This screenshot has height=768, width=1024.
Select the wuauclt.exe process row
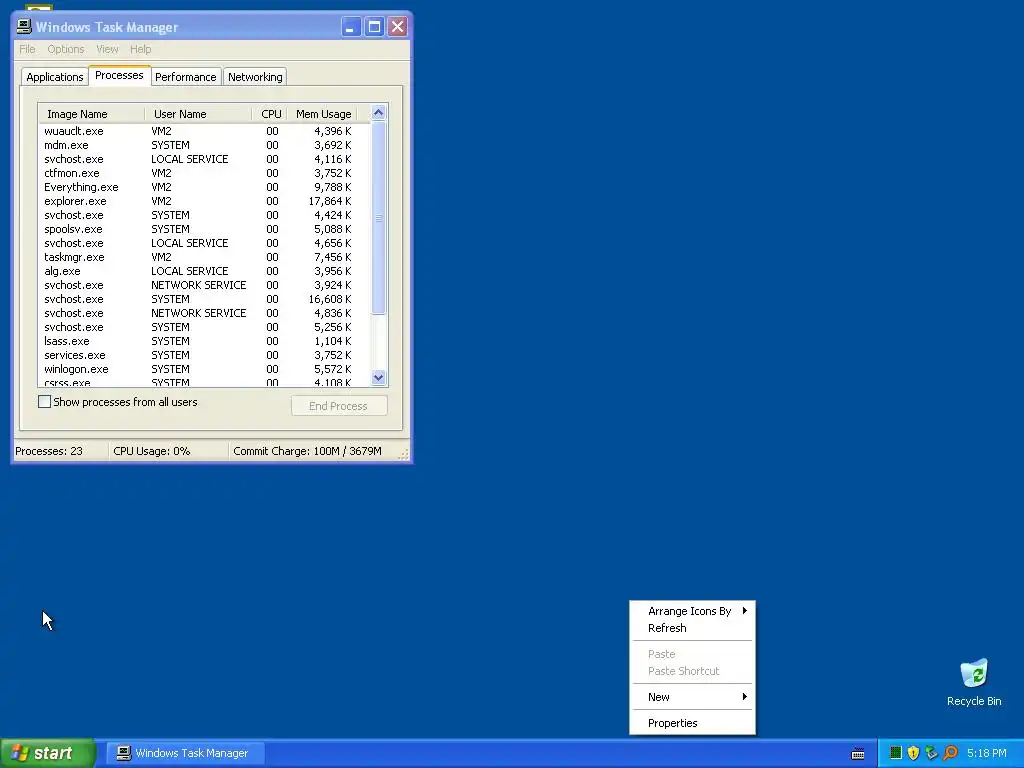[204, 131]
